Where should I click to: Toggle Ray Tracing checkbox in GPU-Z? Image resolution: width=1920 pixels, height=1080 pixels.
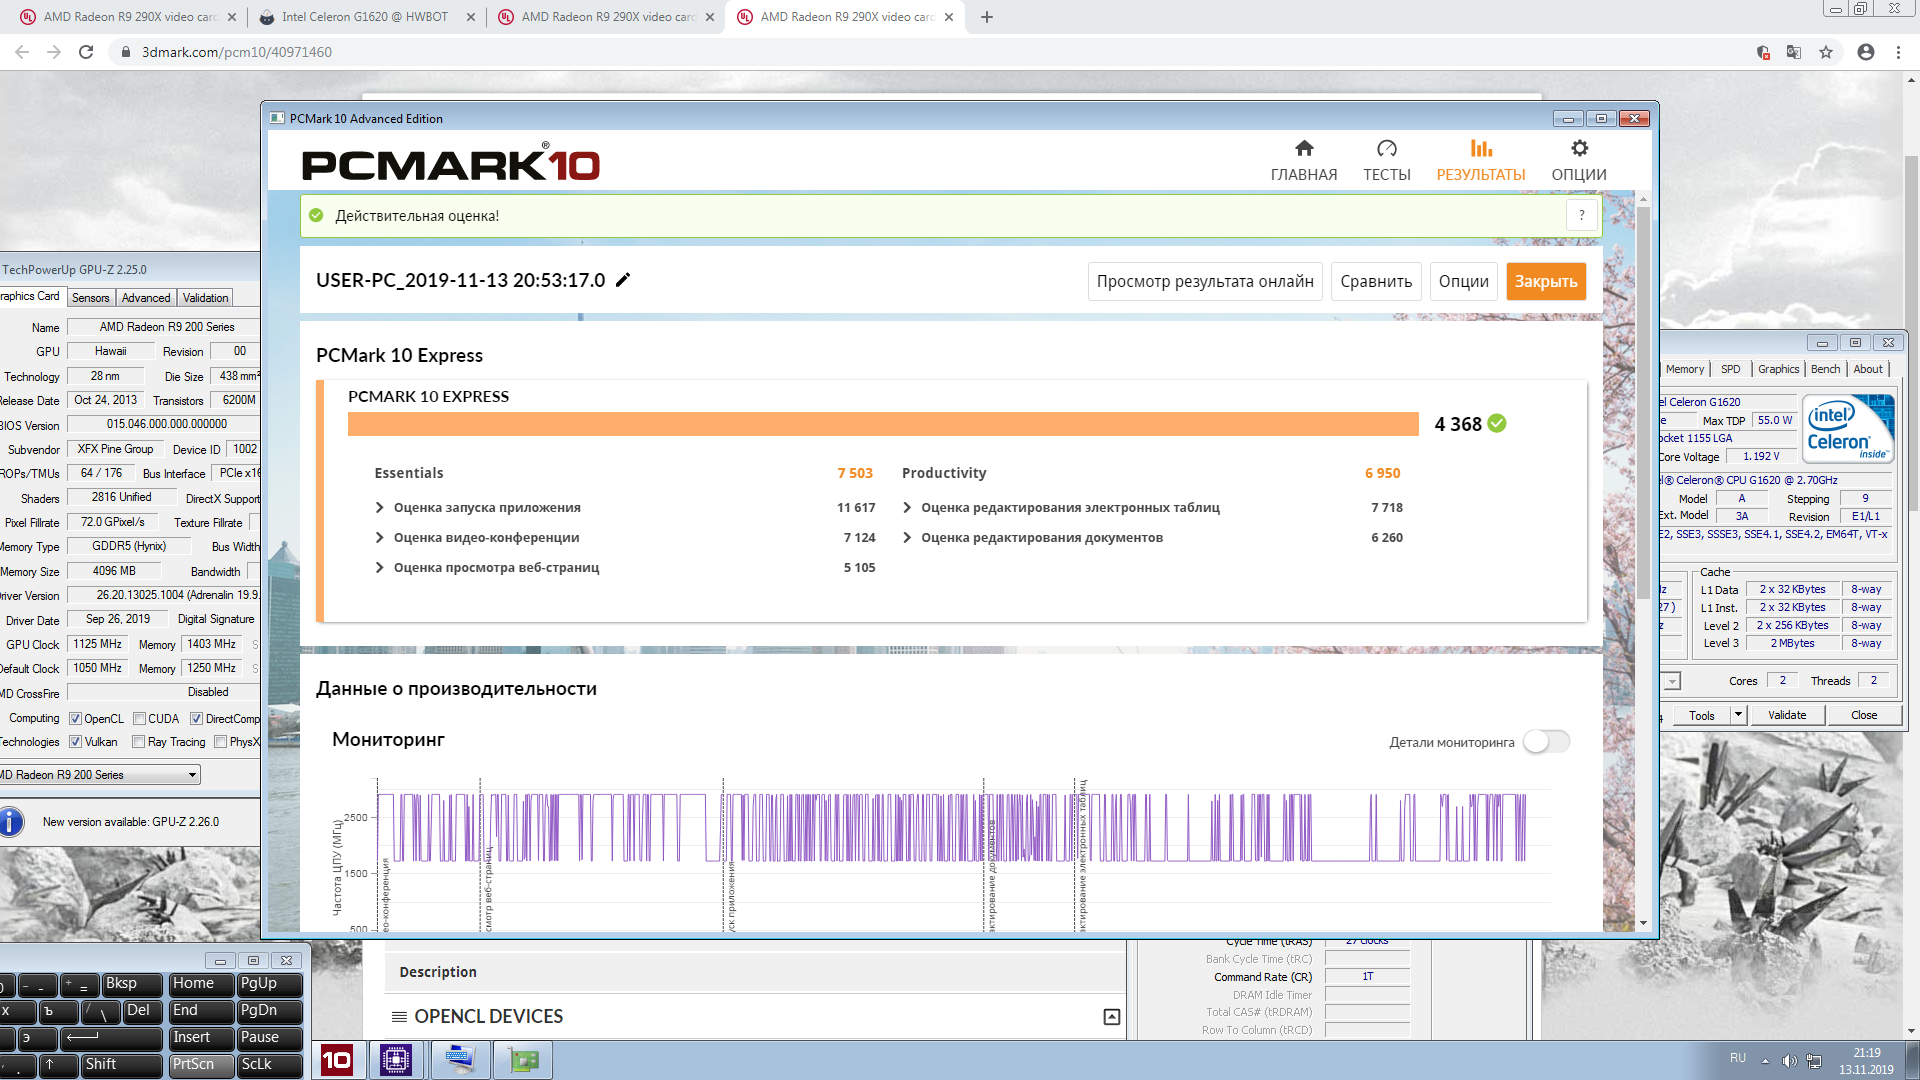point(138,742)
